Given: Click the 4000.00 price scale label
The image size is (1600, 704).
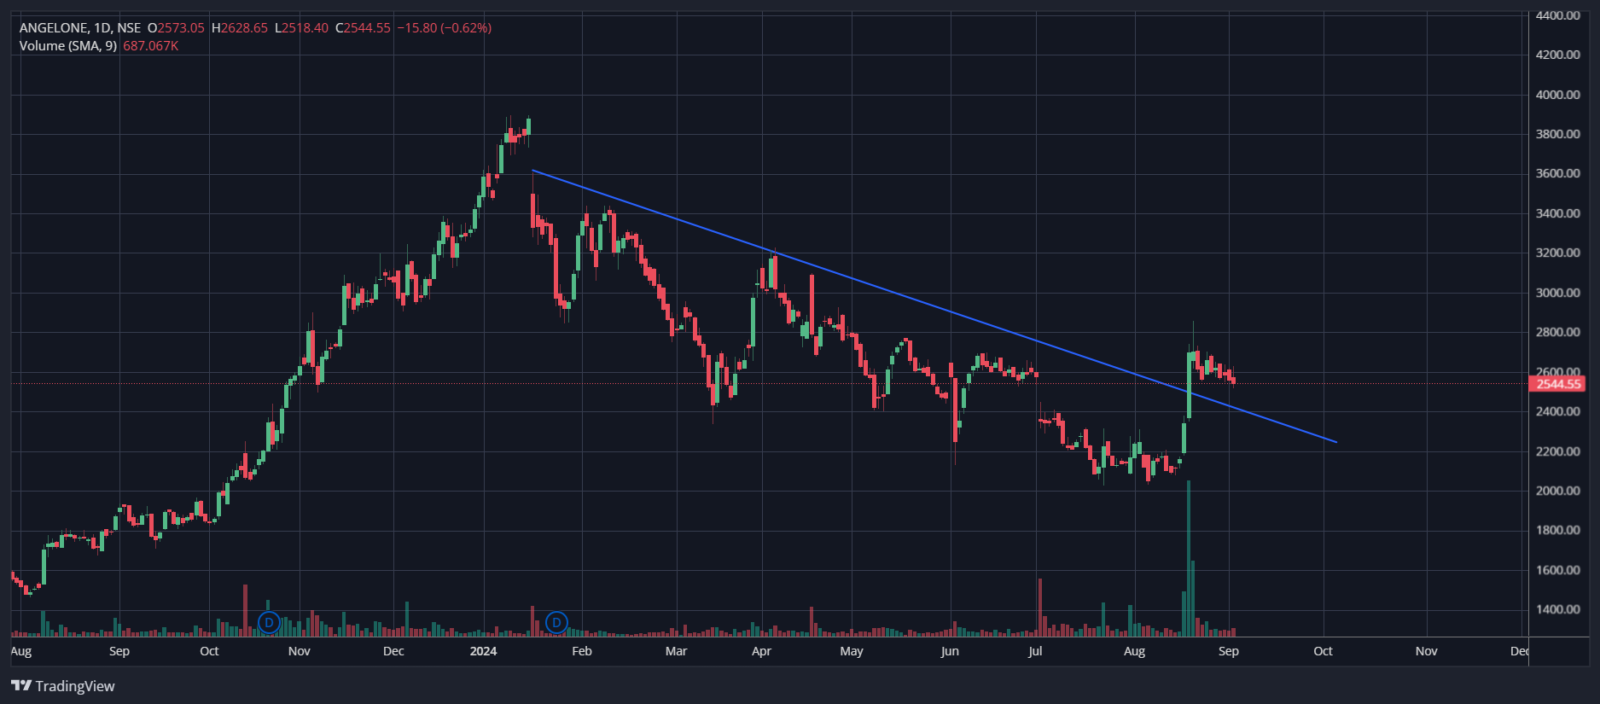Looking at the screenshot, I should tap(1557, 95).
